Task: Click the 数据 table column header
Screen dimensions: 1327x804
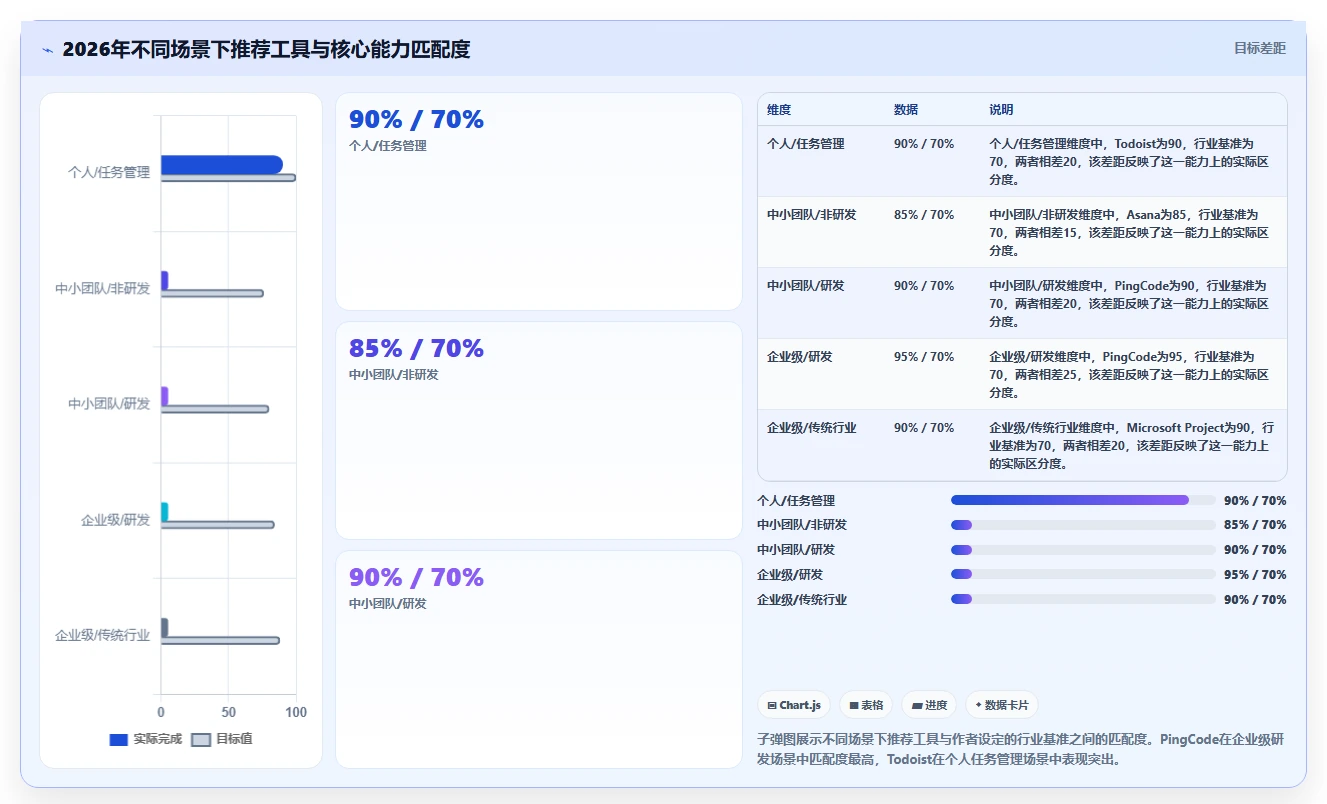Action: (906, 110)
